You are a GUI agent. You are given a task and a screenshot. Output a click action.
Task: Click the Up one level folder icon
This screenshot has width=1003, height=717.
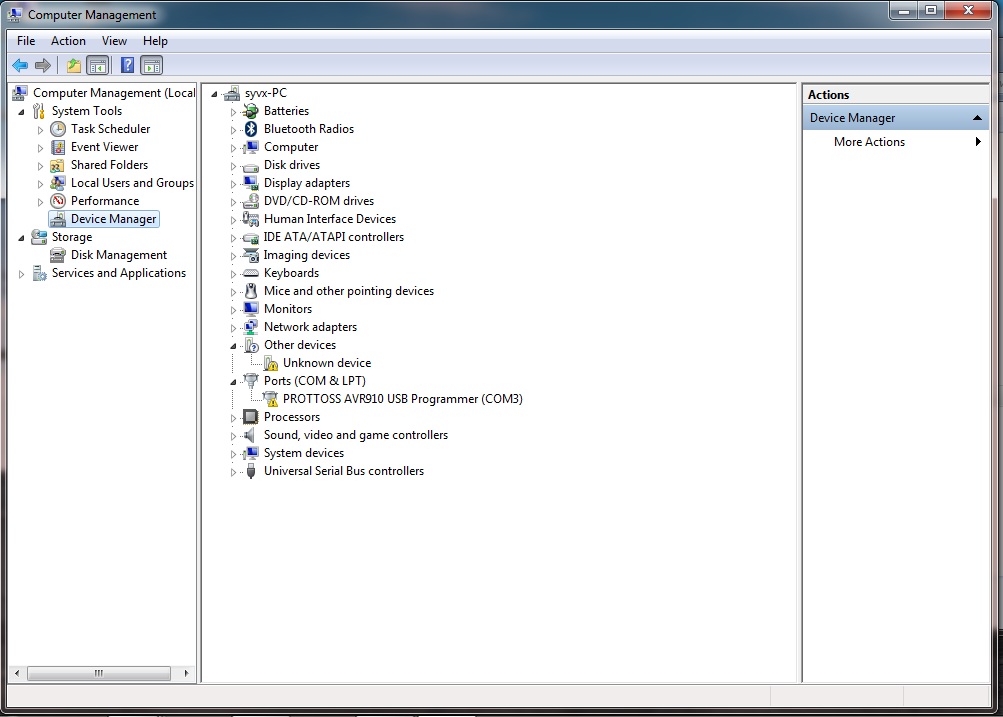click(74, 65)
